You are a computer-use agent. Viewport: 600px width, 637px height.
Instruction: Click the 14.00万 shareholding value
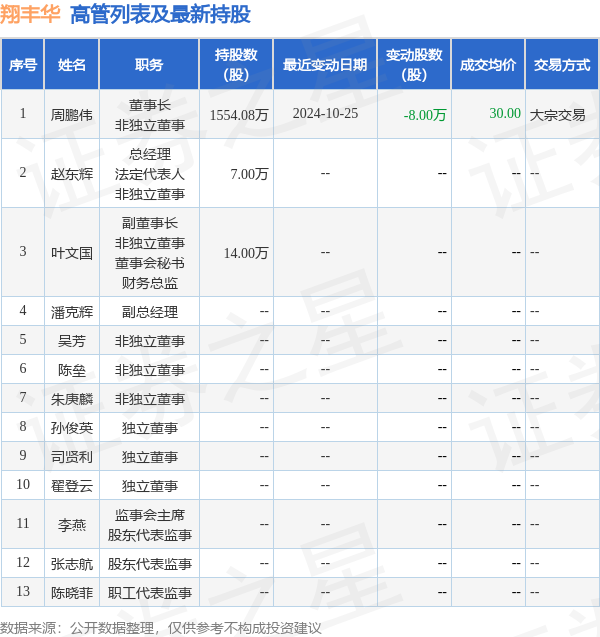click(x=246, y=253)
